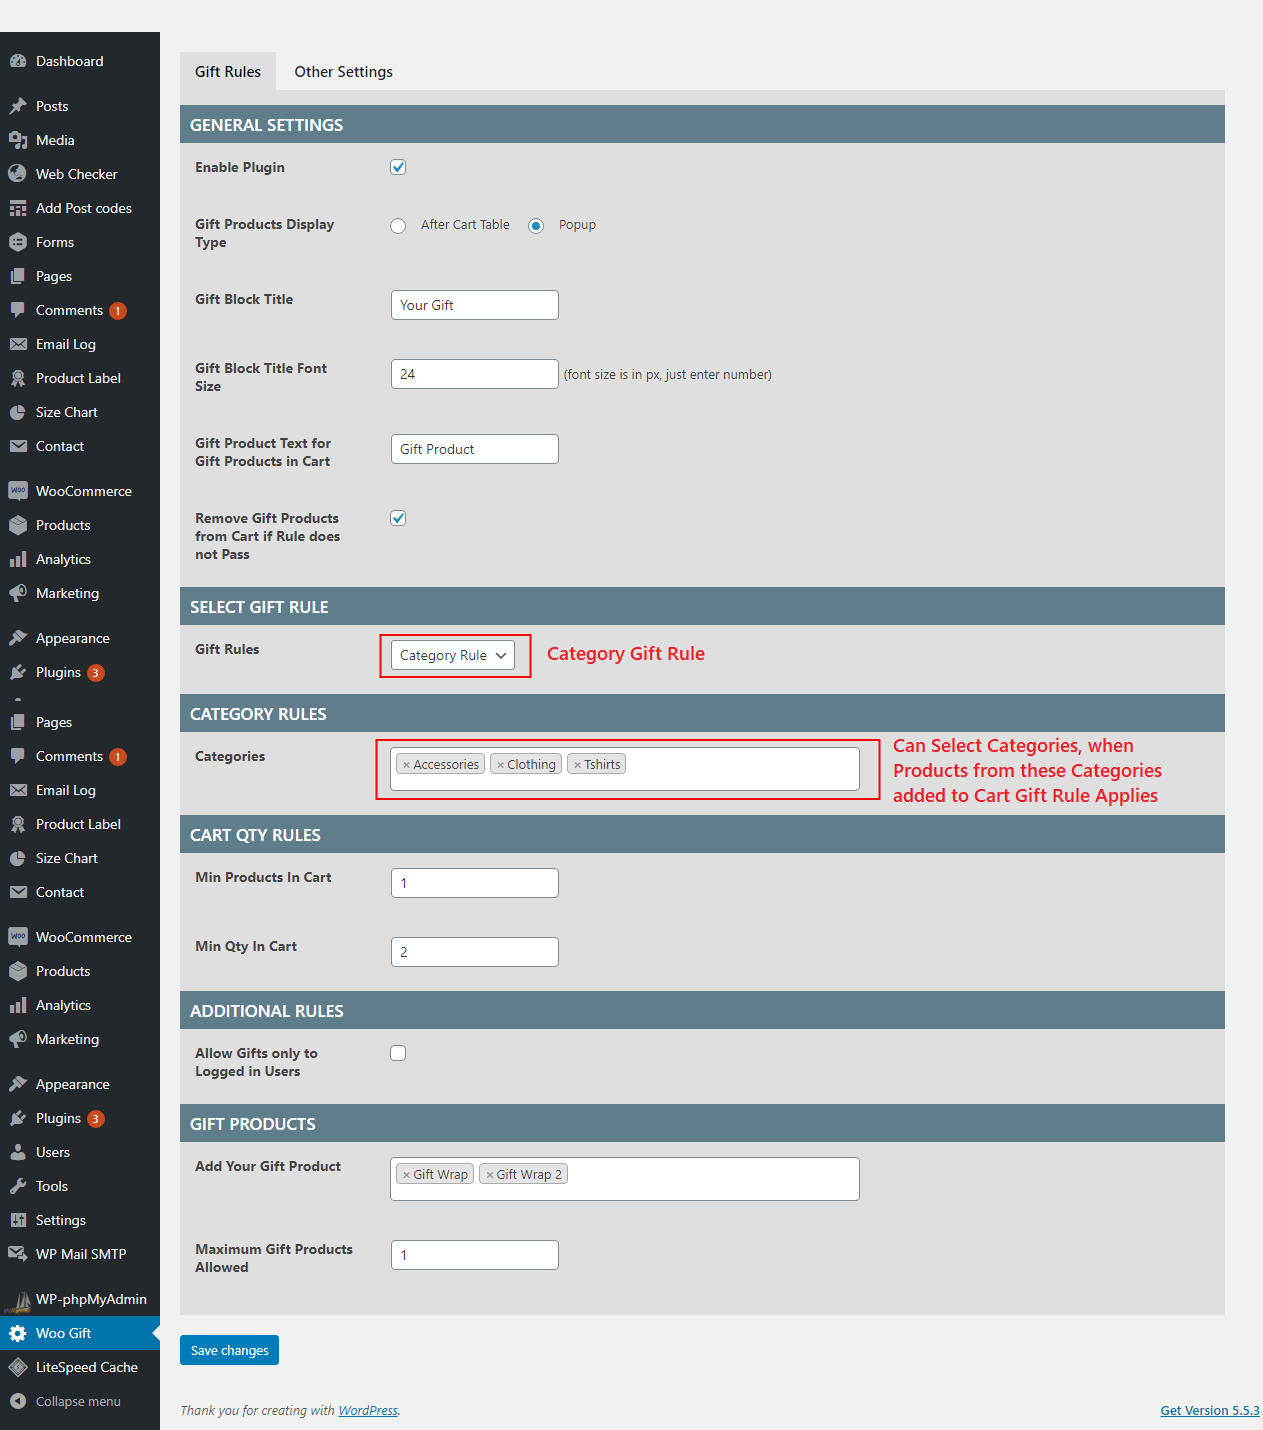This screenshot has width=1263, height=1430.
Task: Switch to the Gift Rules tab
Action: [x=228, y=72]
